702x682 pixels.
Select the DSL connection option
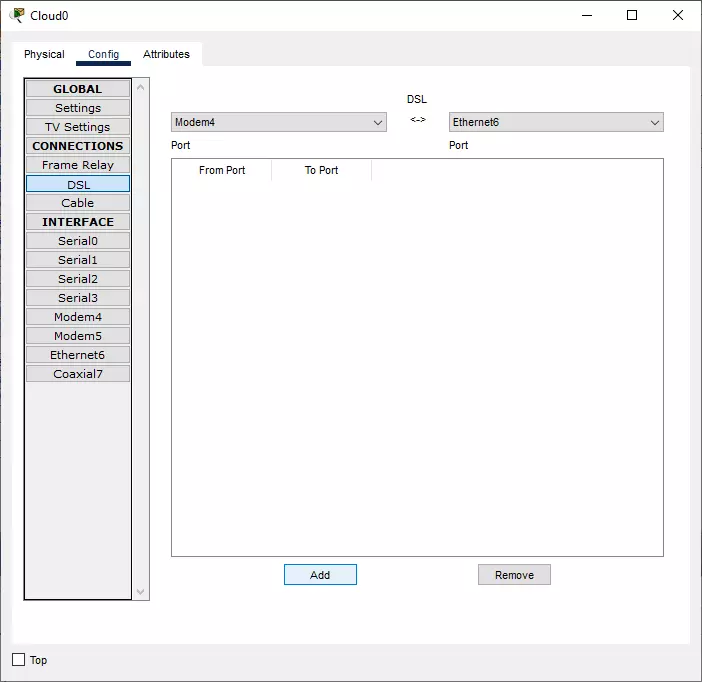78,184
